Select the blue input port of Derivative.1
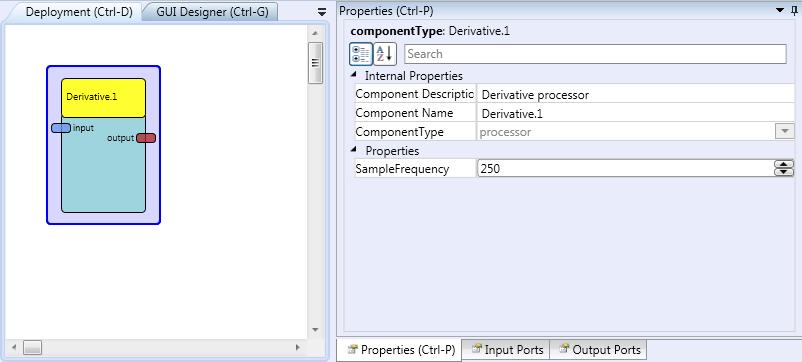 (61, 128)
